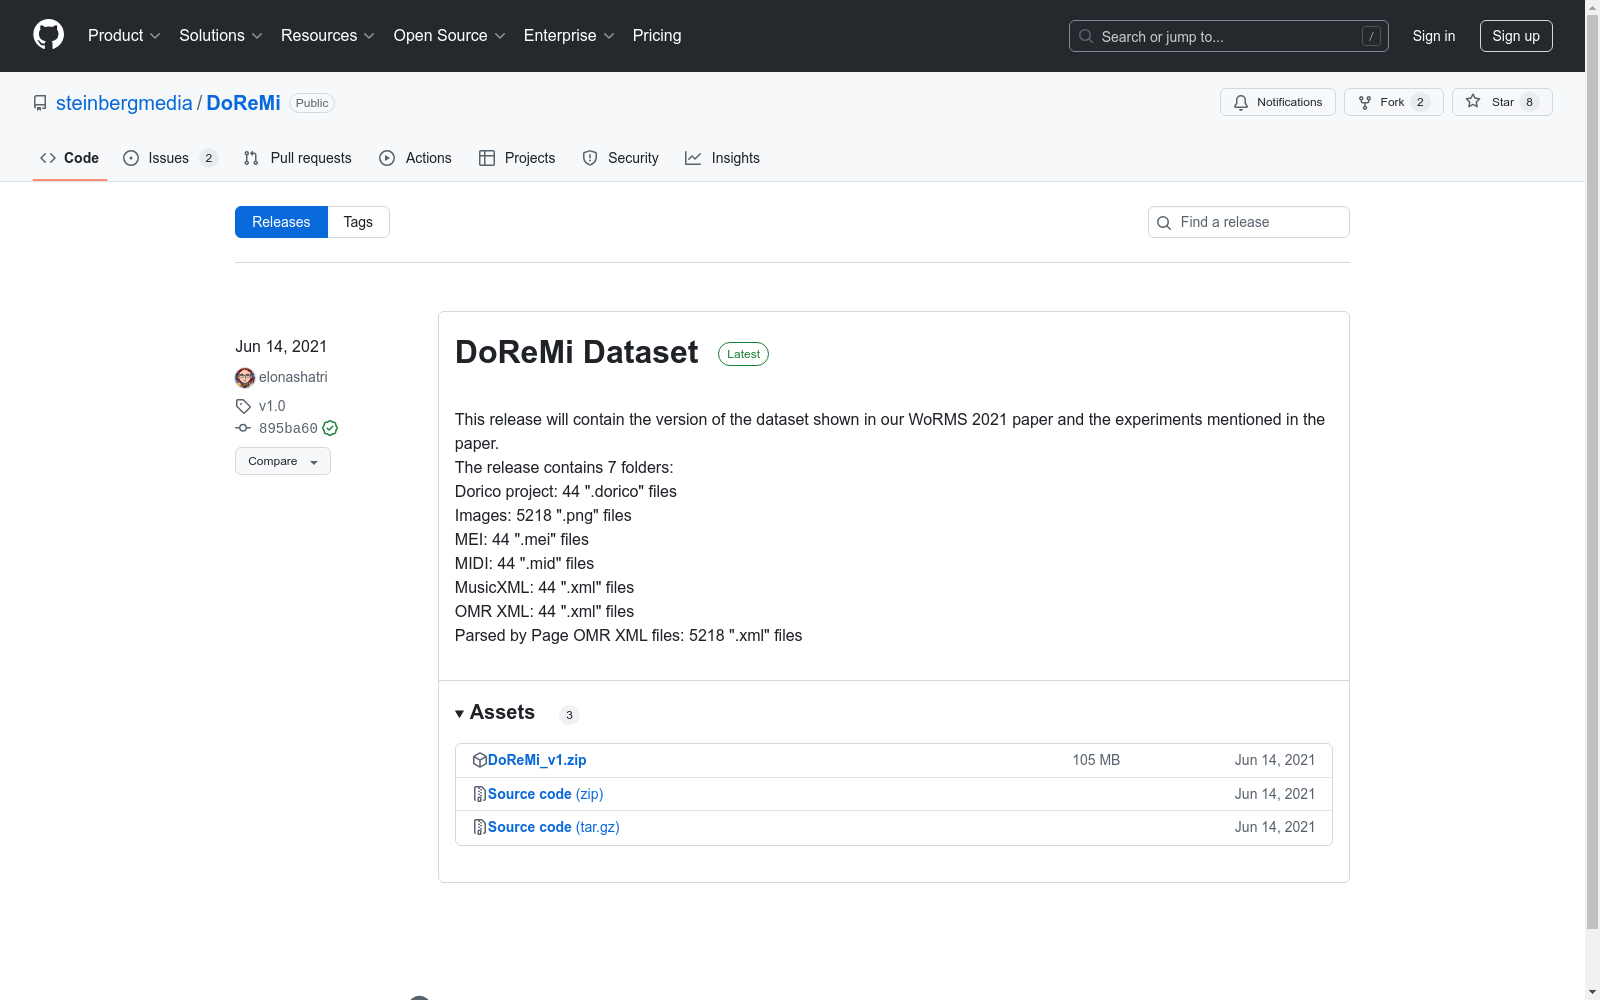This screenshot has width=1600, height=1000.
Task: Click the package icon for DoReMi_v1.zip
Action: coord(480,760)
